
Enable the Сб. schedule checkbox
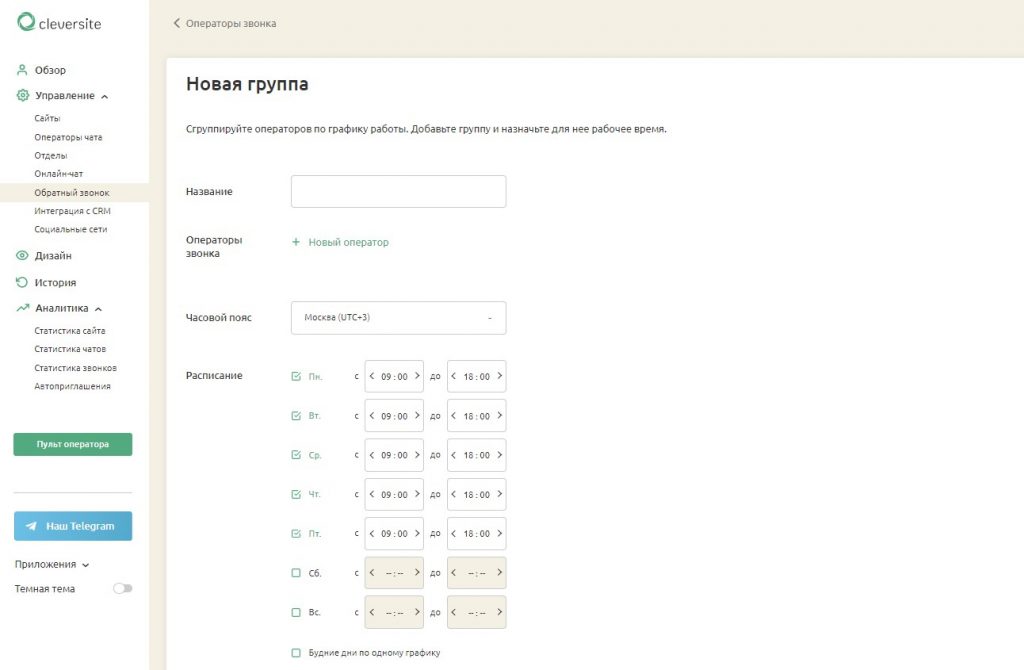coord(296,573)
